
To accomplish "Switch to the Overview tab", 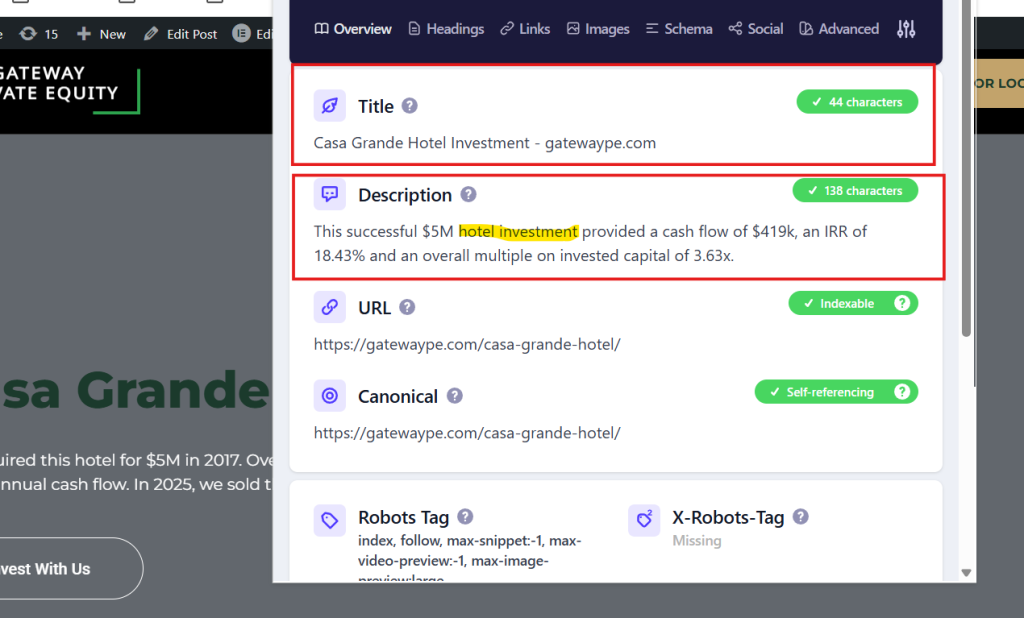I will [353, 29].
